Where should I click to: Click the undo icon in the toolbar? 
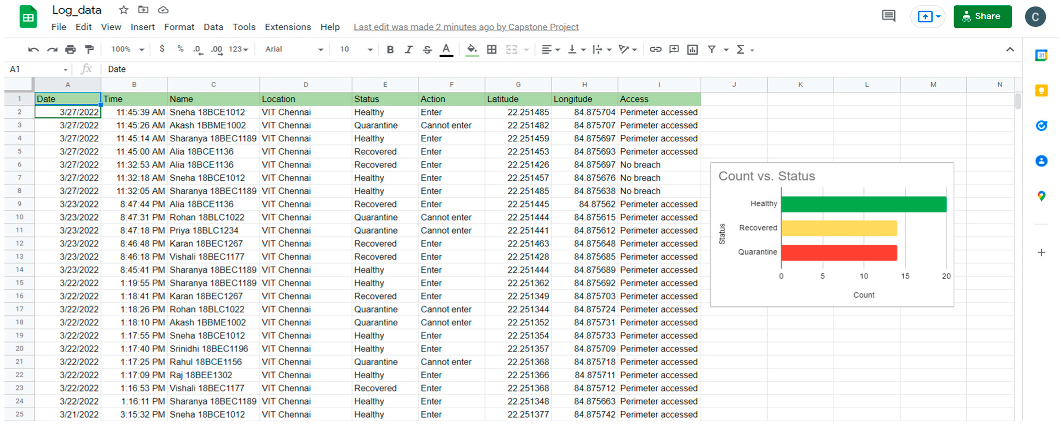pyautogui.click(x=34, y=49)
